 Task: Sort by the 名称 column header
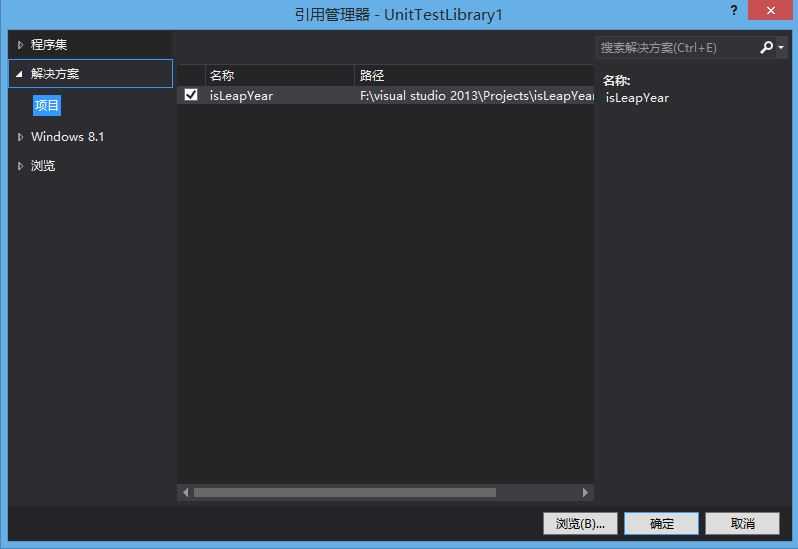[279, 75]
